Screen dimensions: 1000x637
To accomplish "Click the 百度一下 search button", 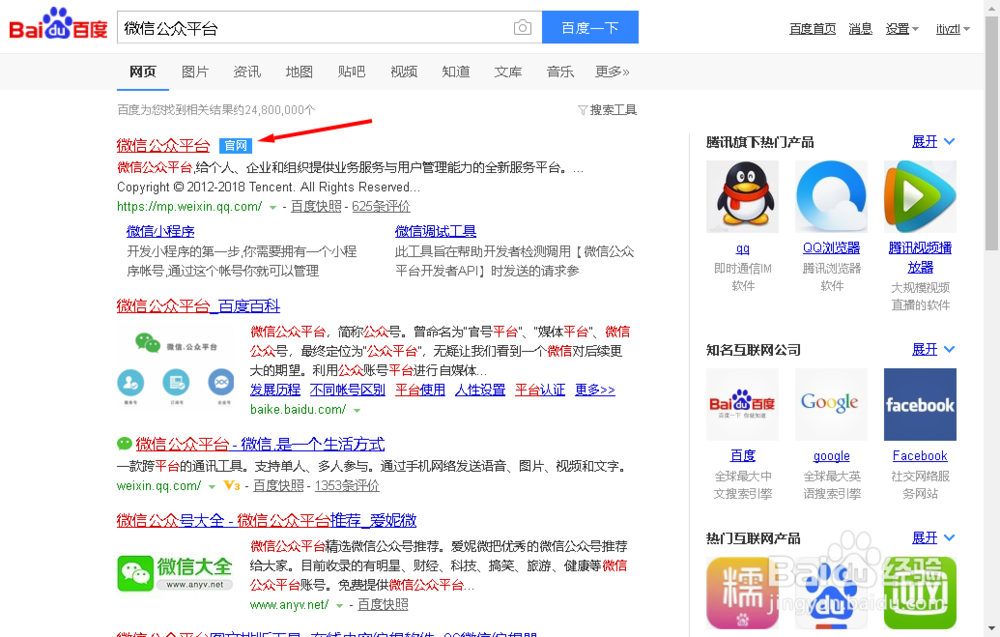I will click(590, 27).
